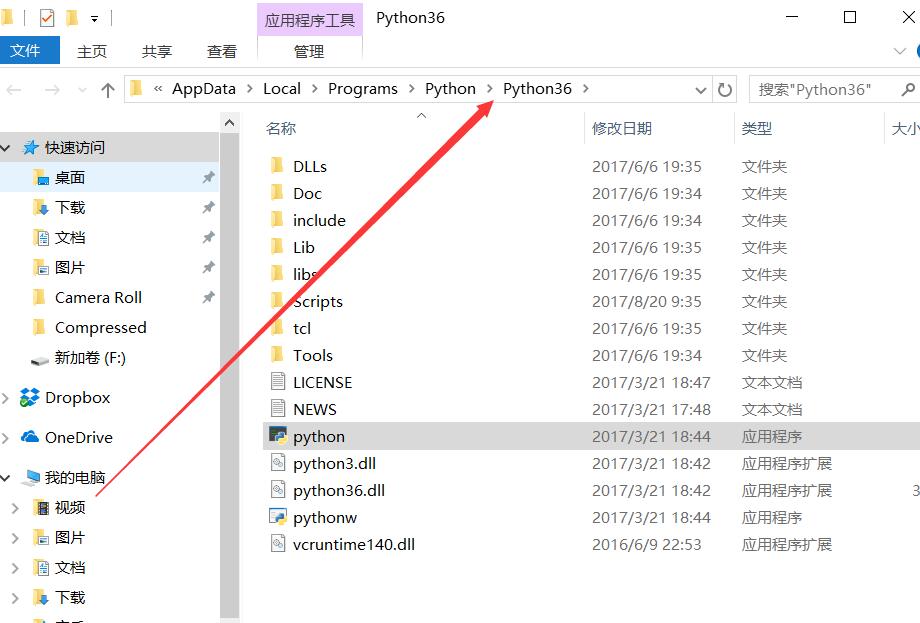The height and width of the screenshot is (623, 920).
Task: Switch to the 查看 ribbon tab
Action: (222, 51)
